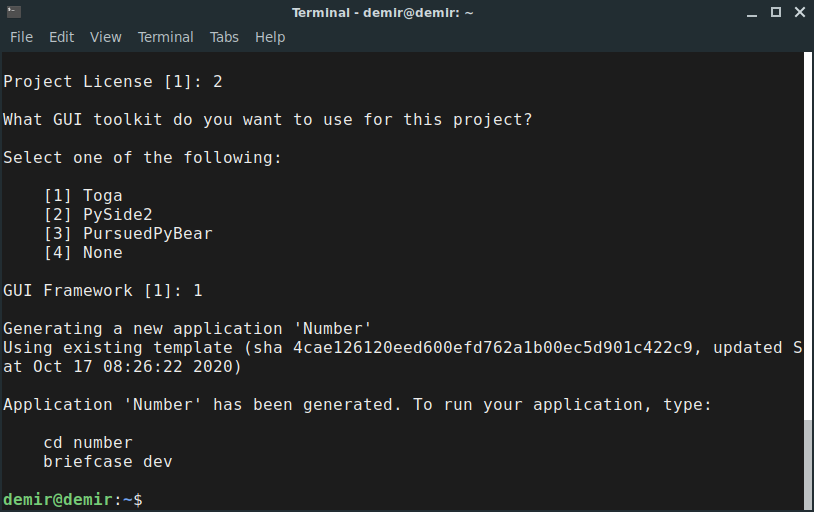Open the Edit menu

pyautogui.click(x=61, y=37)
